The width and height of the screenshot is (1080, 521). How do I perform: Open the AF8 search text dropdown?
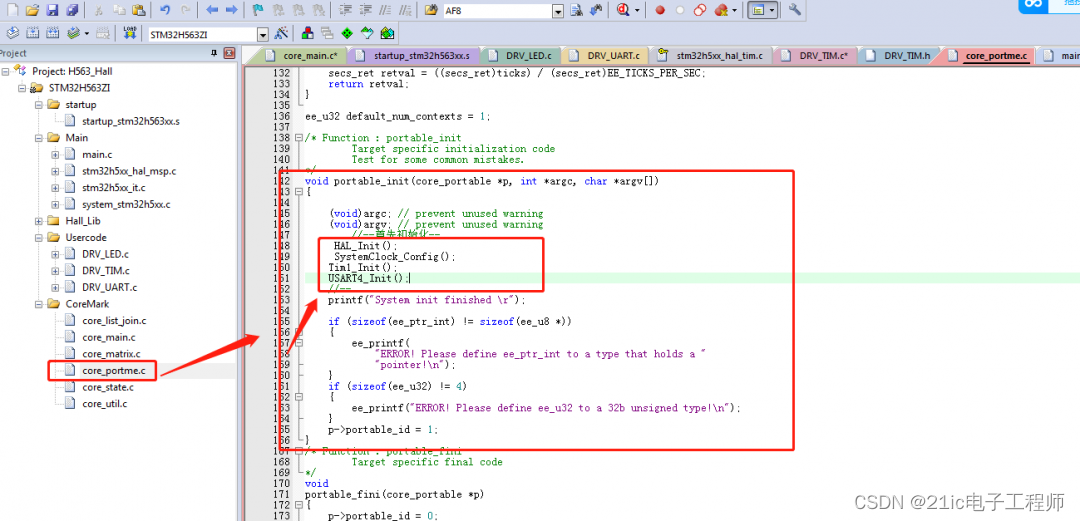pos(558,11)
